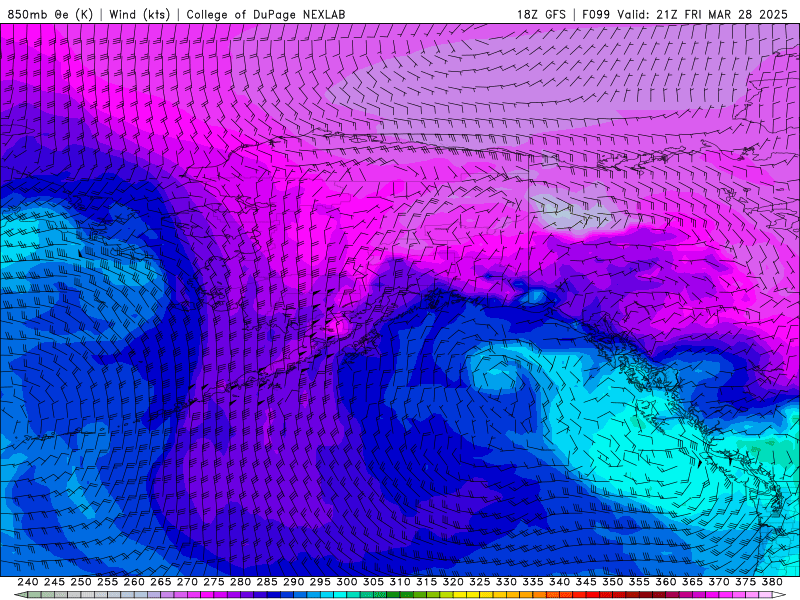Click the "18Z GFS" model run label
The image size is (800, 600).
tap(541, 14)
